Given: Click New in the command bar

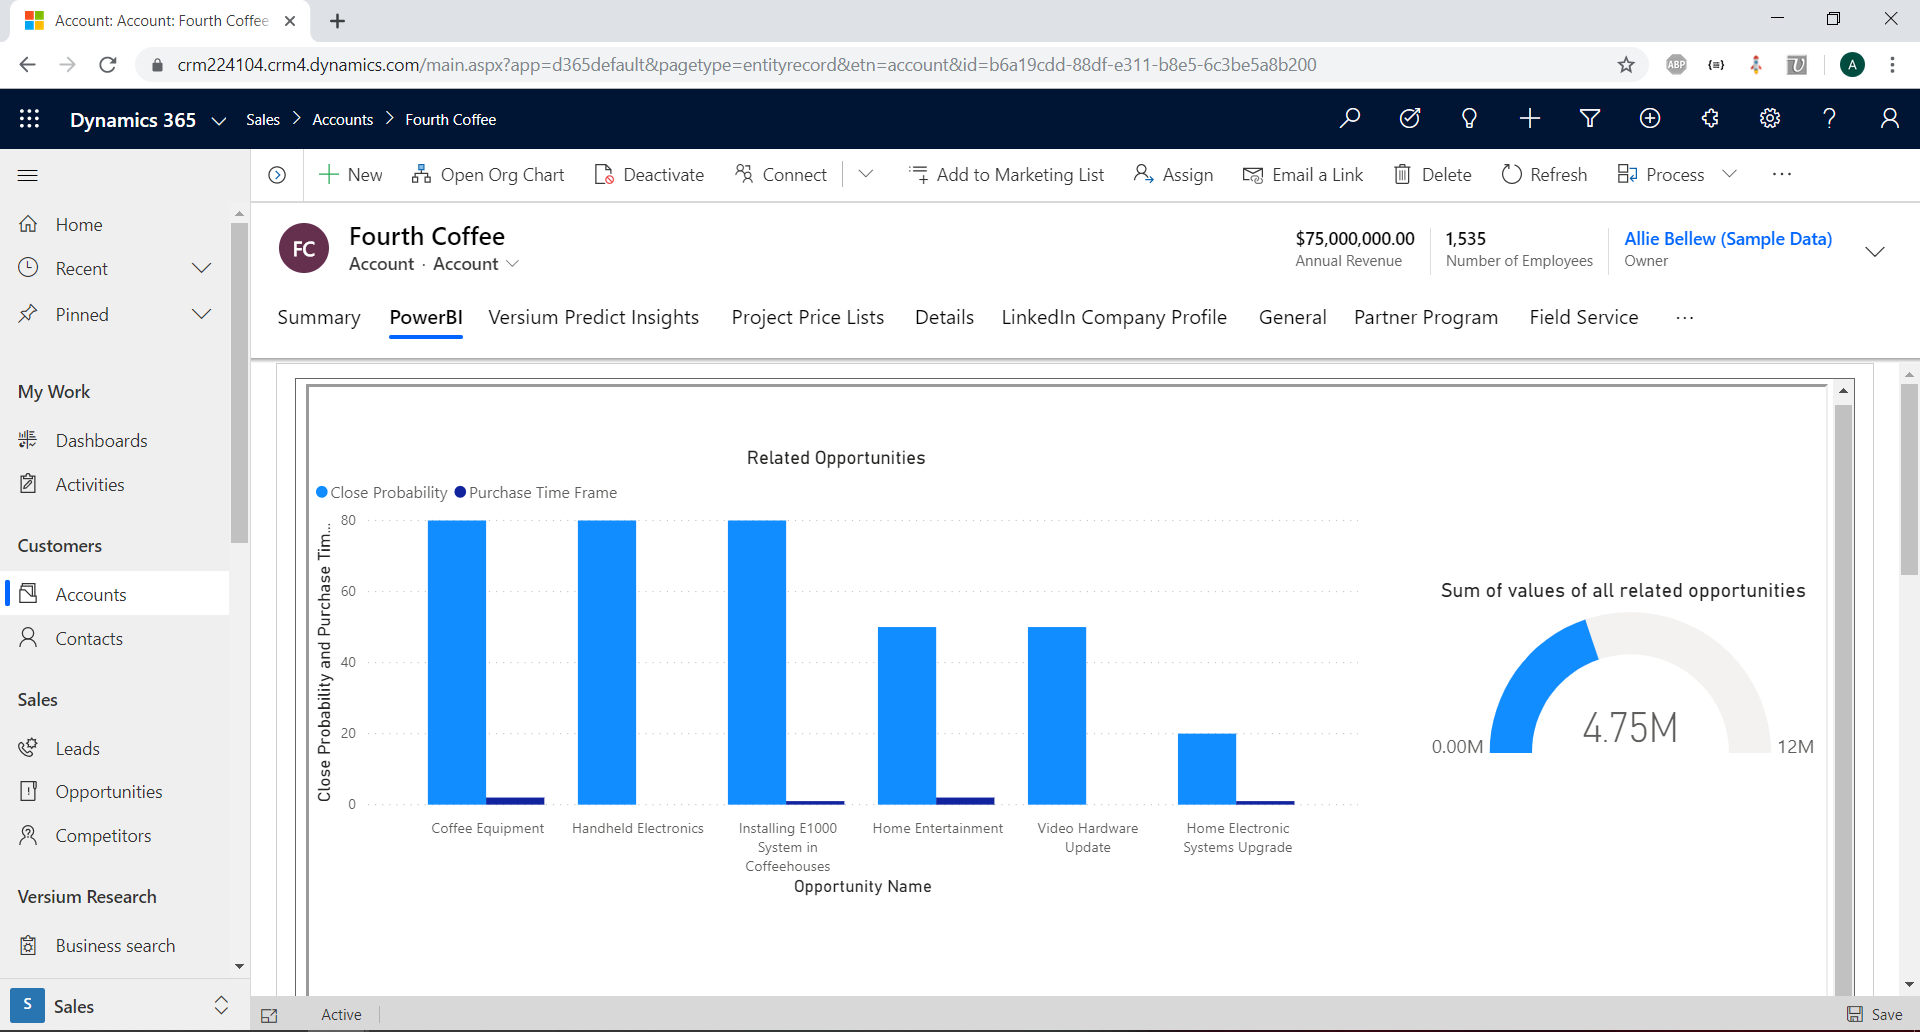Looking at the screenshot, I should 350,175.
